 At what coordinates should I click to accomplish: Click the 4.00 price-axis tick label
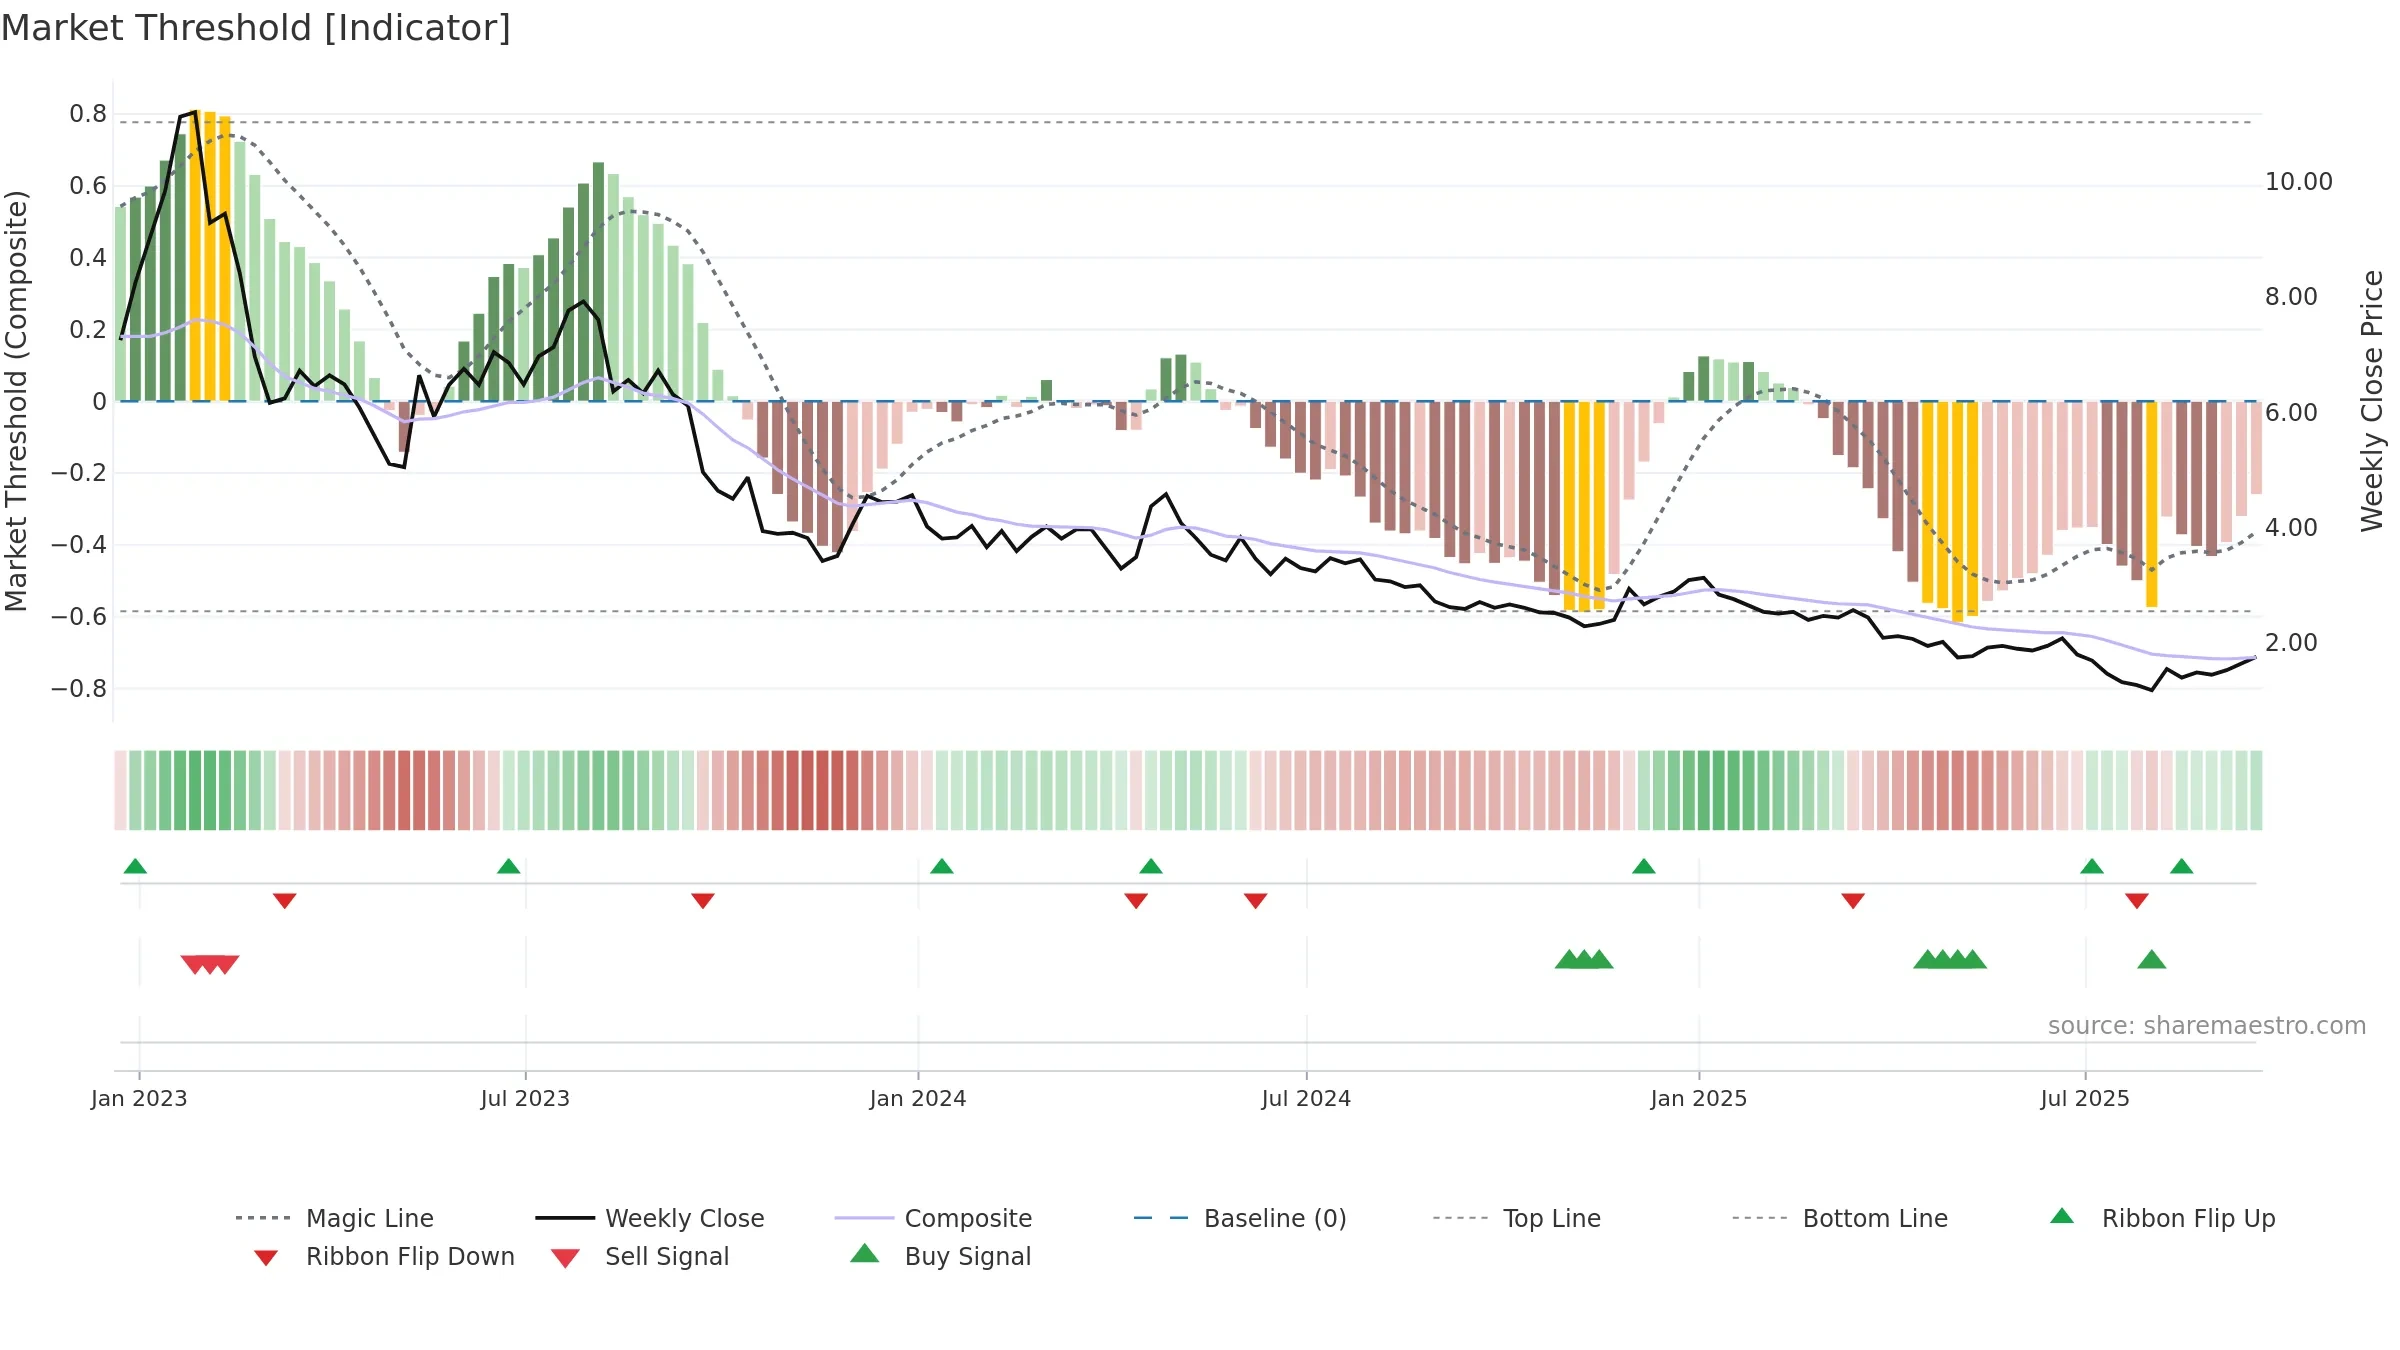[x=2291, y=528]
